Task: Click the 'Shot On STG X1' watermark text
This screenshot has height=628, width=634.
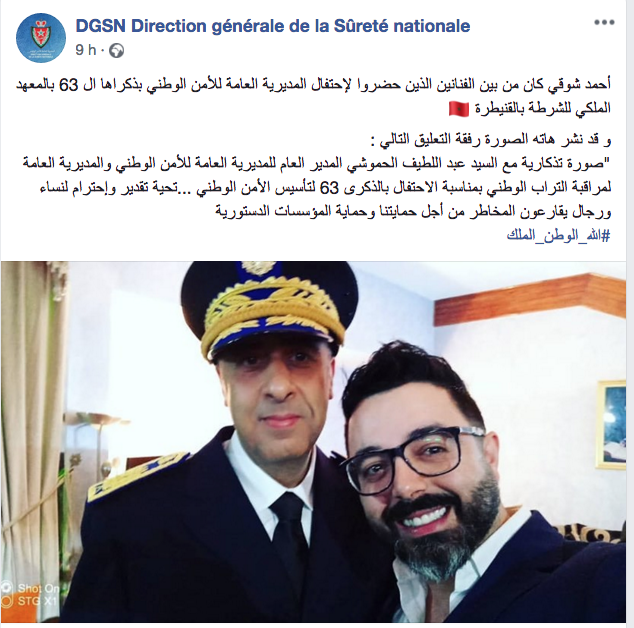Action: [38, 594]
